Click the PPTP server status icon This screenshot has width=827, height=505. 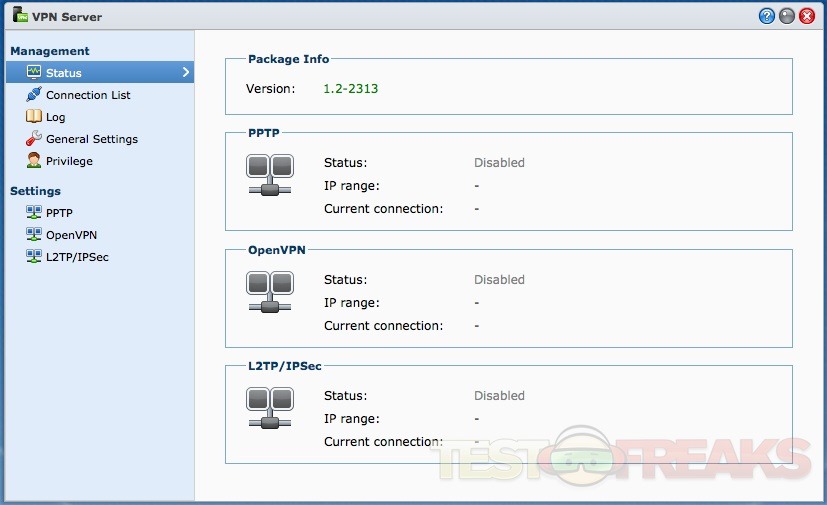tap(269, 175)
